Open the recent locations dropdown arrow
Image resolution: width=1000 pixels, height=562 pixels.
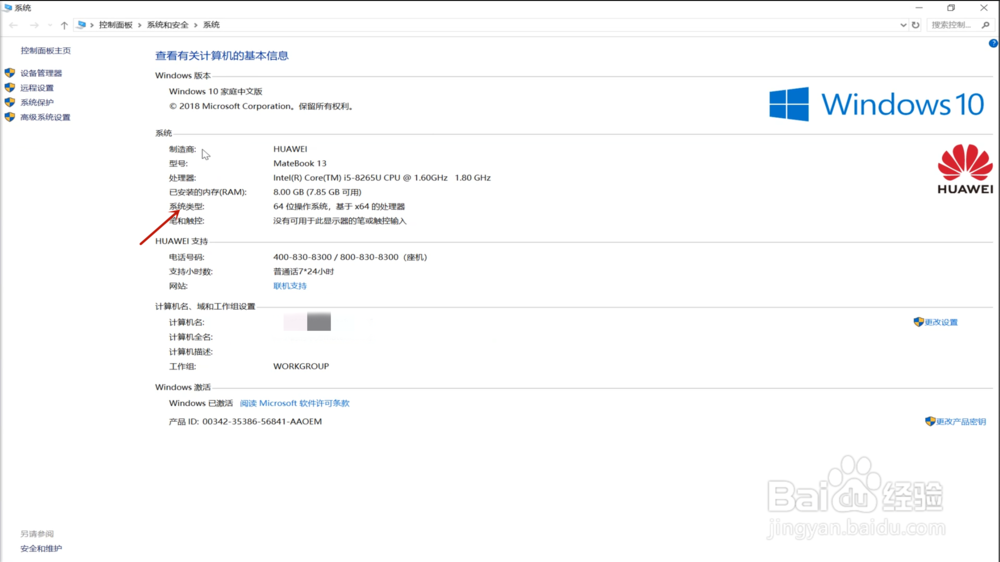(50, 25)
